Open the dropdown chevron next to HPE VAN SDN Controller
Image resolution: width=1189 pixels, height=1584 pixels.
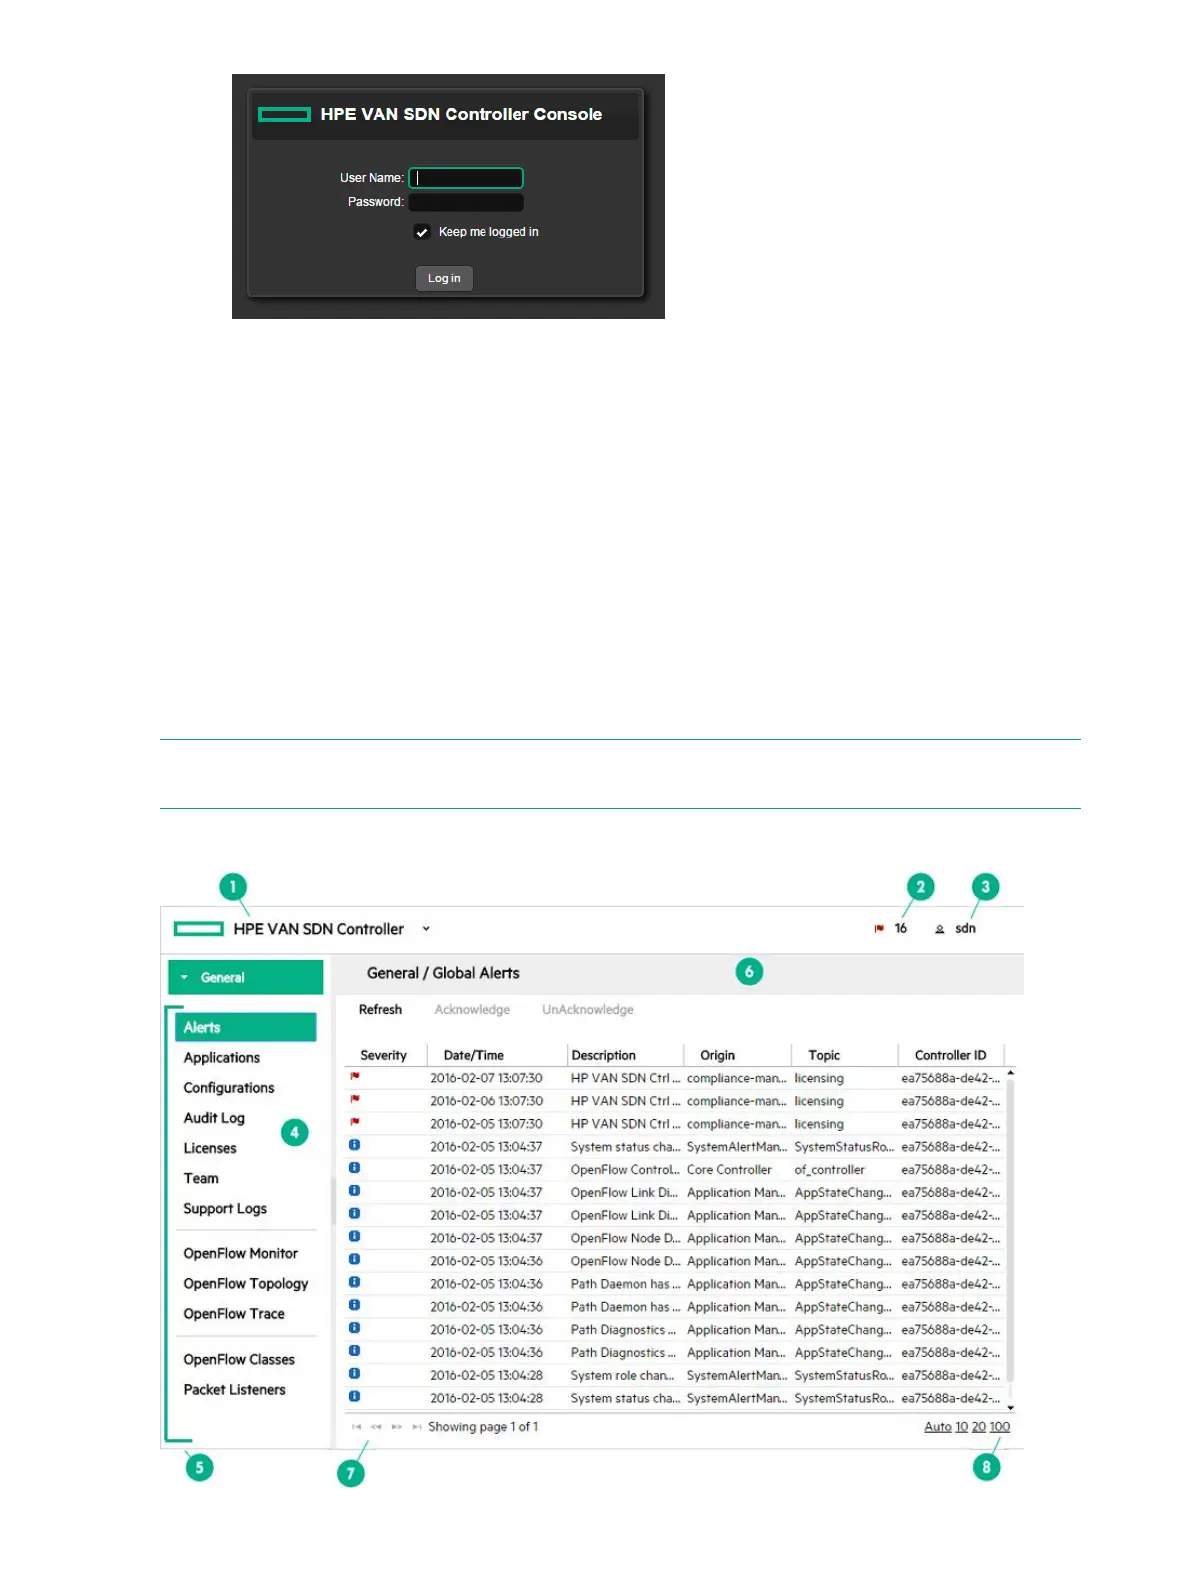click(426, 929)
